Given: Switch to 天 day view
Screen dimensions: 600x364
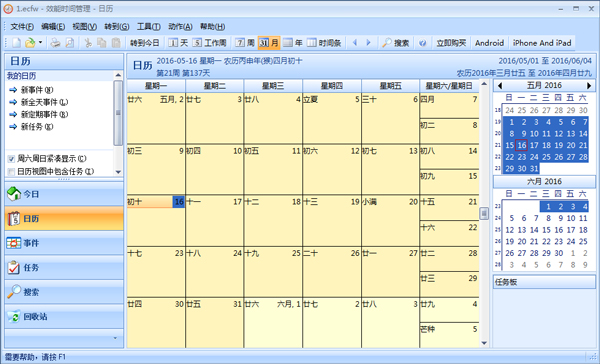Looking at the screenshot, I should point(178,43).
